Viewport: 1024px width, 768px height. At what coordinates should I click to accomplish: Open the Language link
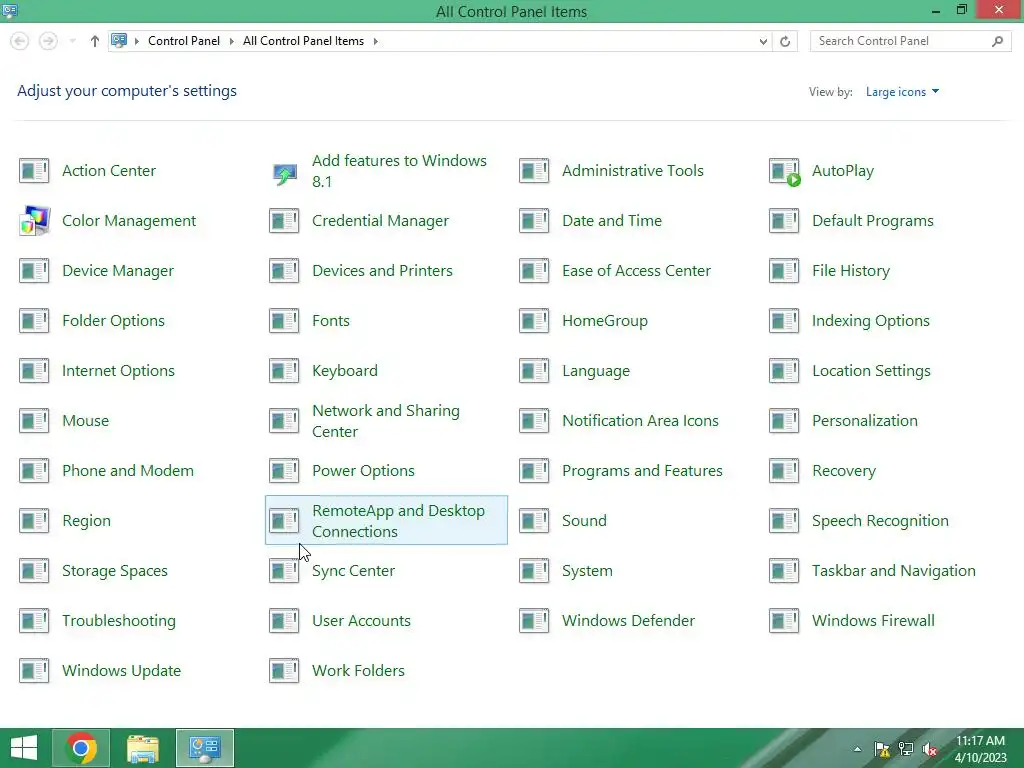click(x=596, y=371)
